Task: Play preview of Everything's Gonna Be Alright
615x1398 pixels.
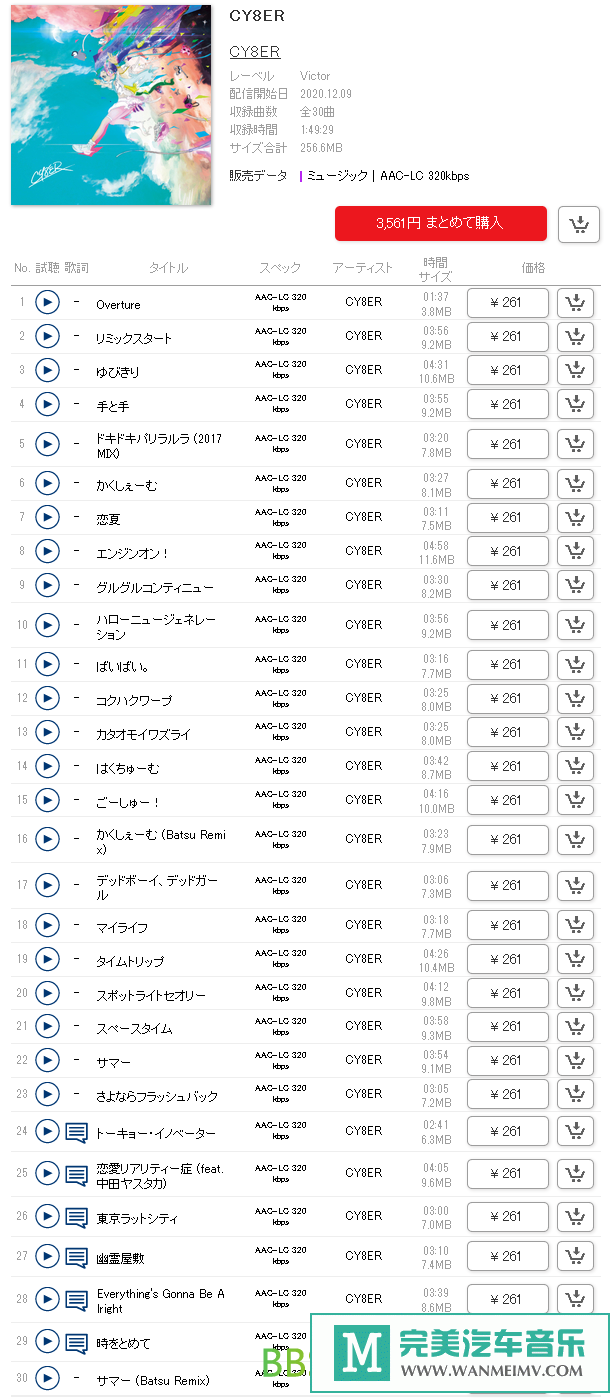Action: pos(47,1298)
